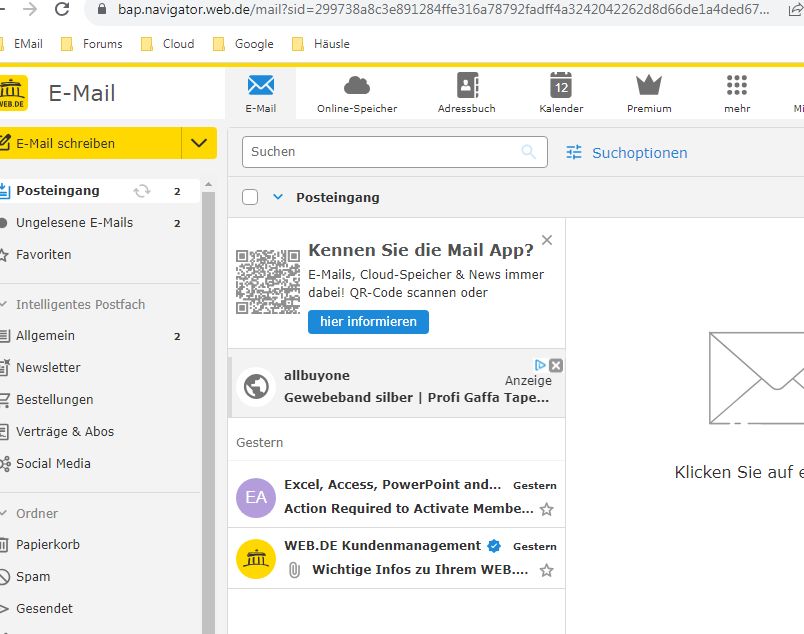This screenshot has height=634, width=804.
Task: Click the scrollbar up arrow in sidebar
Action: coord(208,184)
